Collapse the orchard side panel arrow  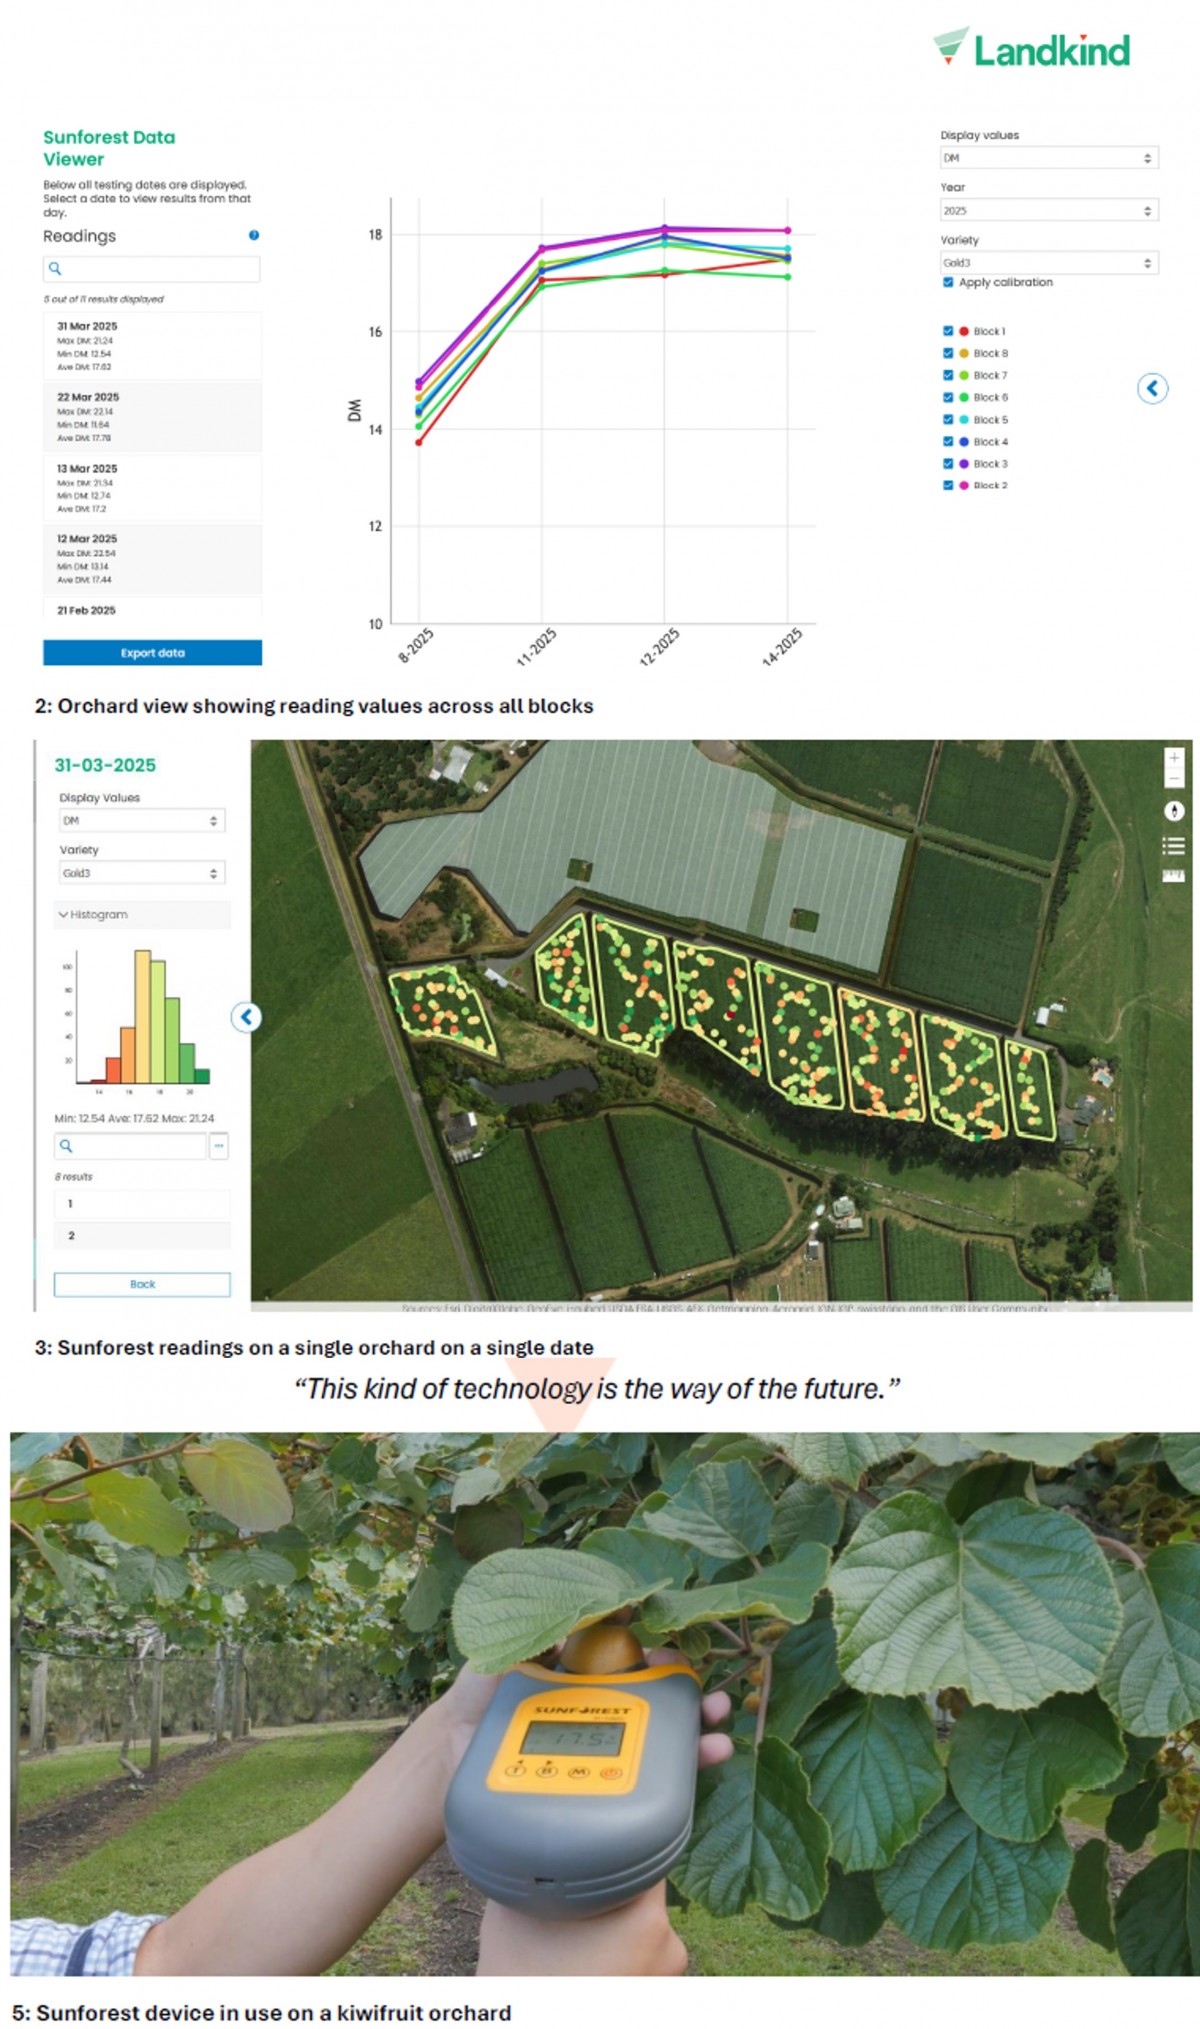[x=246, y=1017]
